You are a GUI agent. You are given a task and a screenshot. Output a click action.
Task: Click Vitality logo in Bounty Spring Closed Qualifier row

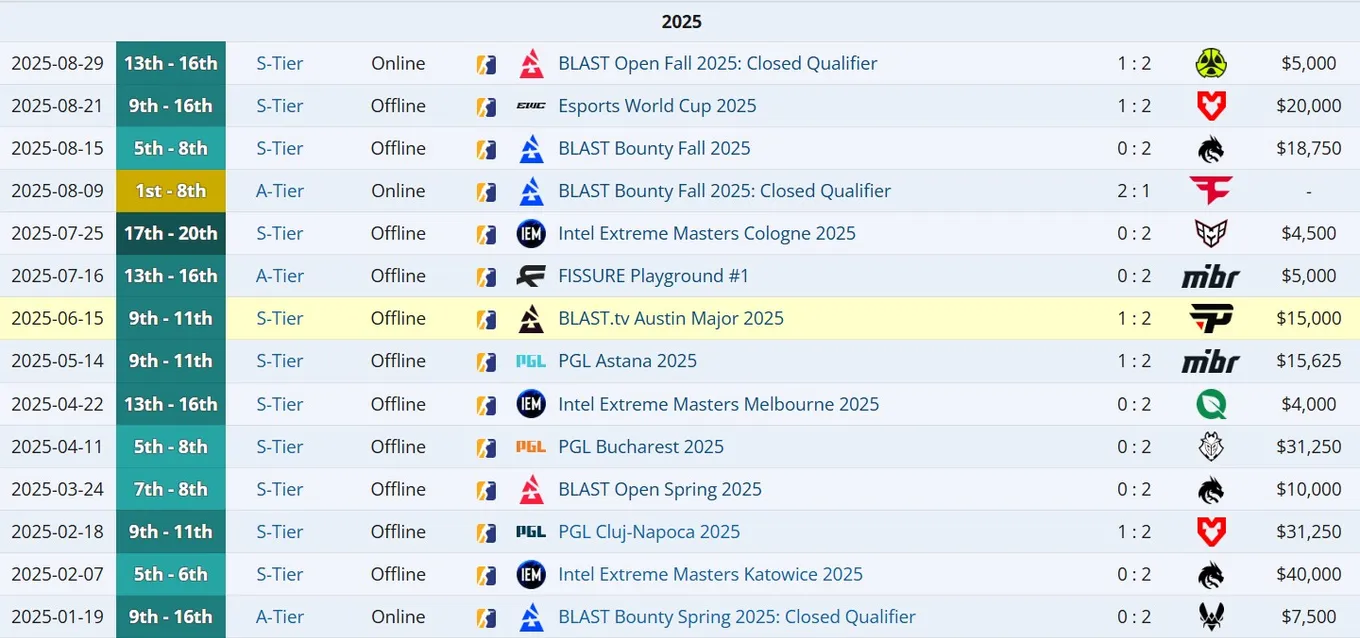click(1211, 617)
